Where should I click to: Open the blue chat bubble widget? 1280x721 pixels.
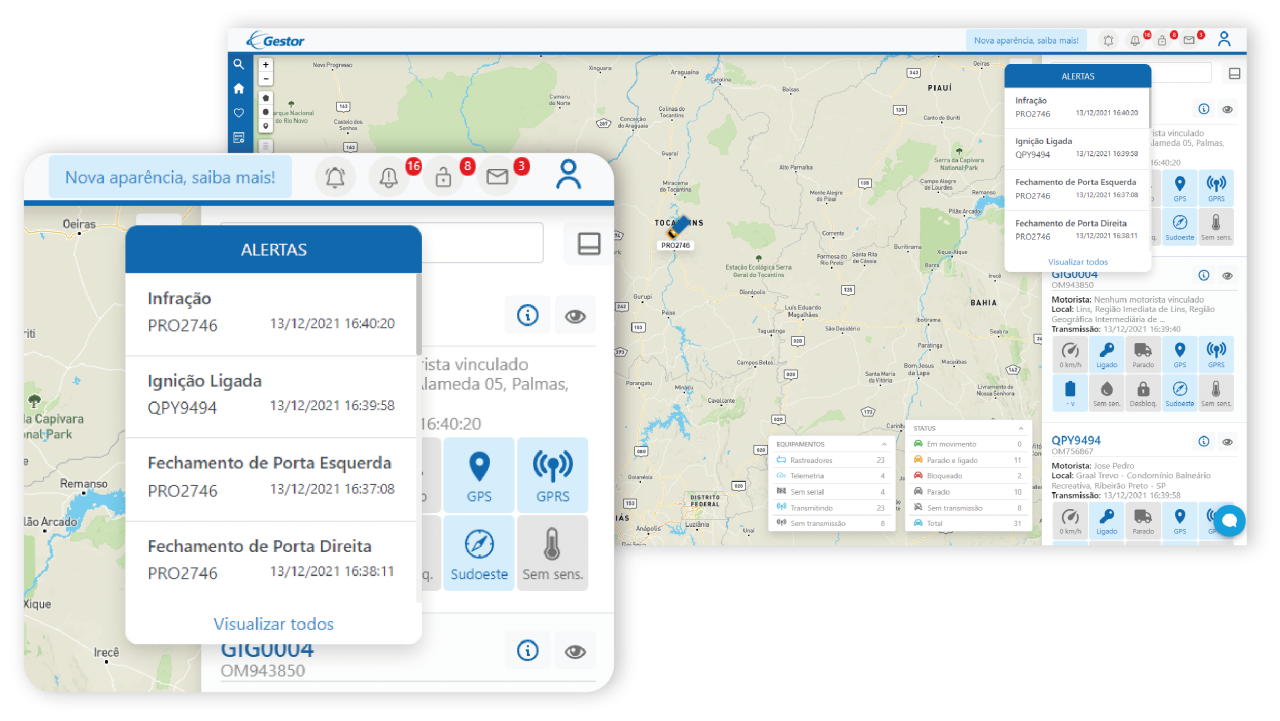(1229, 520)
